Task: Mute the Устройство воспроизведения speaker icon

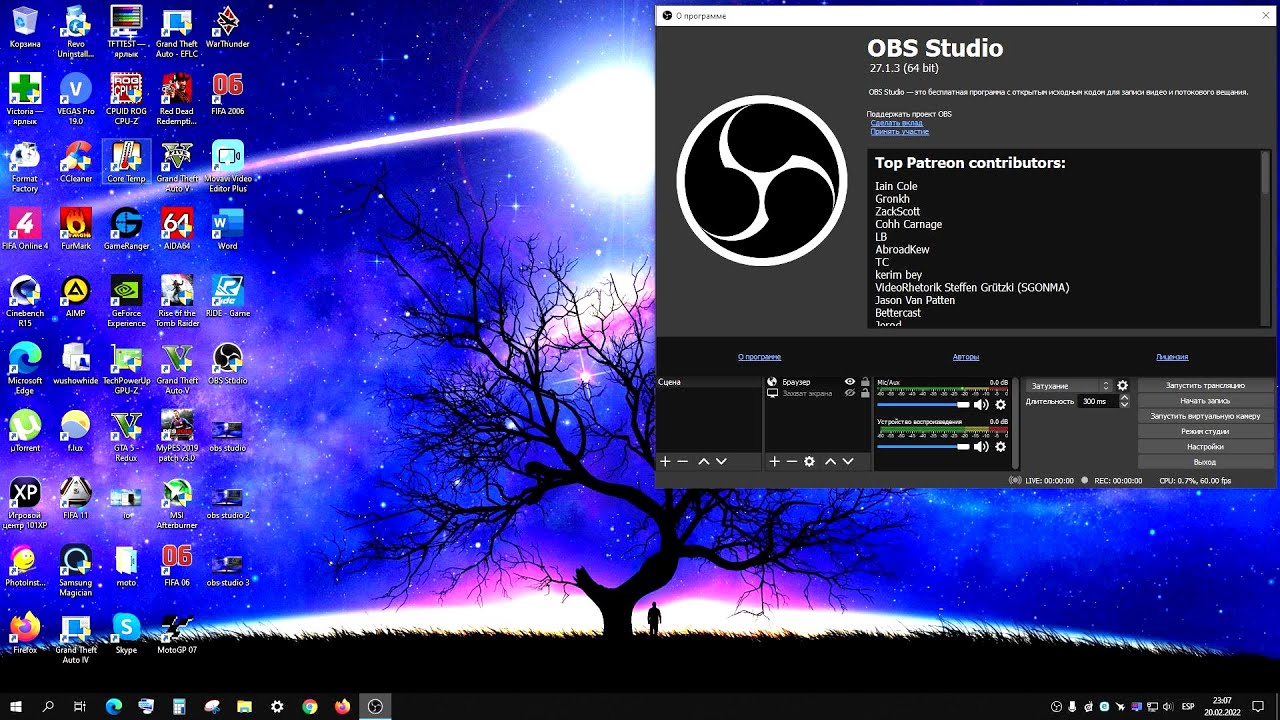Action: tap(981, 447)
